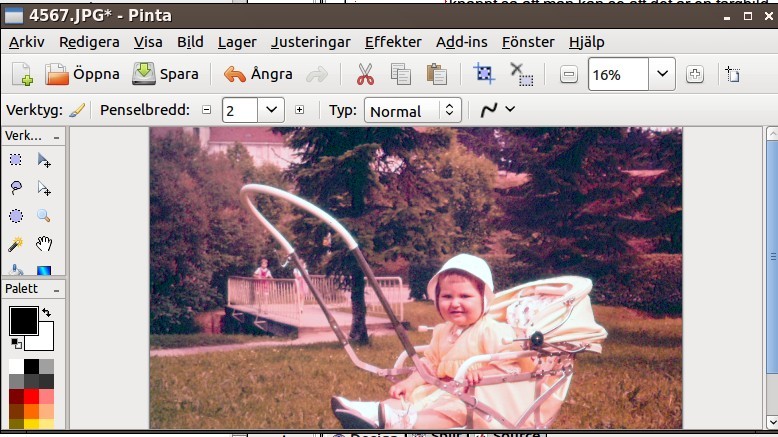
Task: Reset colors to black and white
Action: click(x=16, y=343)
